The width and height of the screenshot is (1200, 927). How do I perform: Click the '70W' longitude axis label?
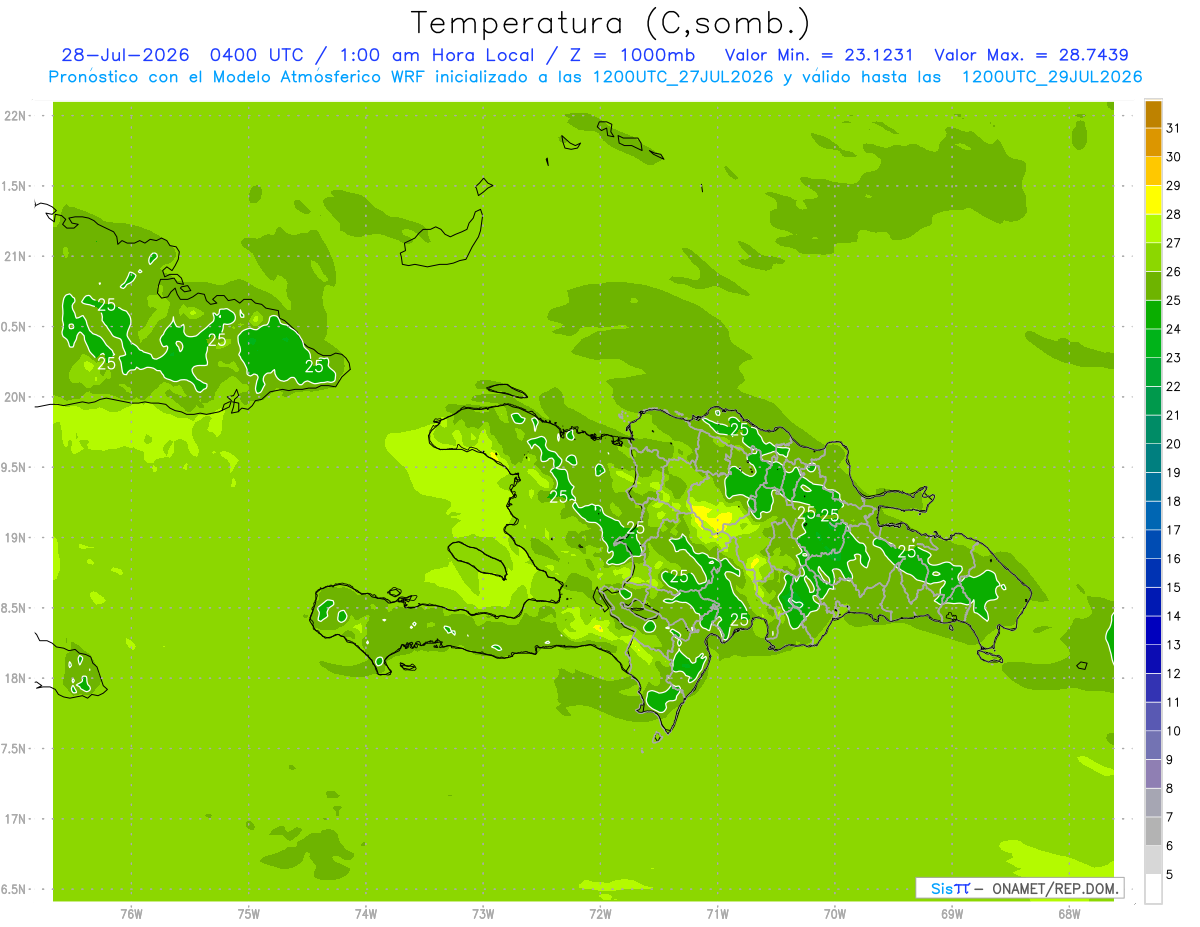[834, 913]
